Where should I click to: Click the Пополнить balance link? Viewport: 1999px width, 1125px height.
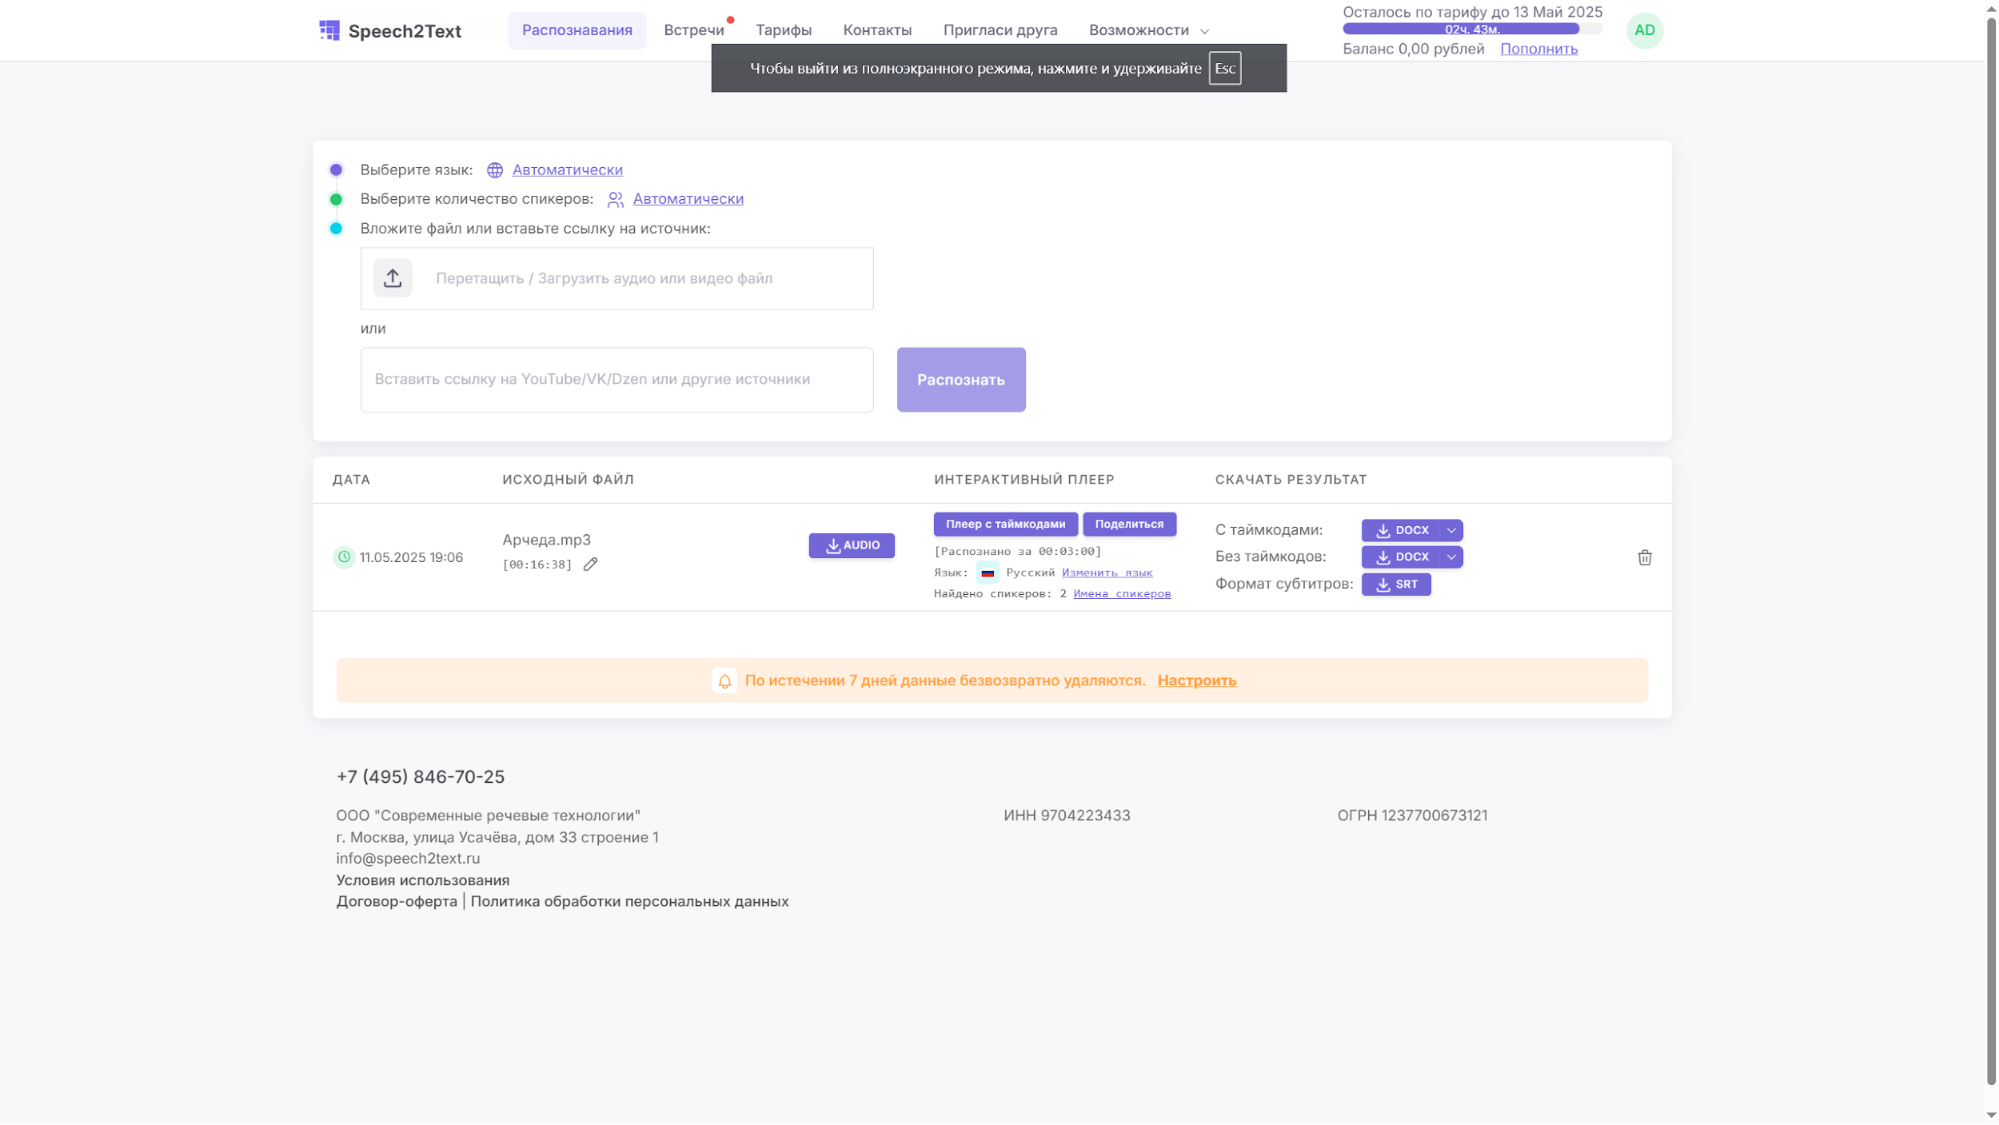coord(1538,49)
